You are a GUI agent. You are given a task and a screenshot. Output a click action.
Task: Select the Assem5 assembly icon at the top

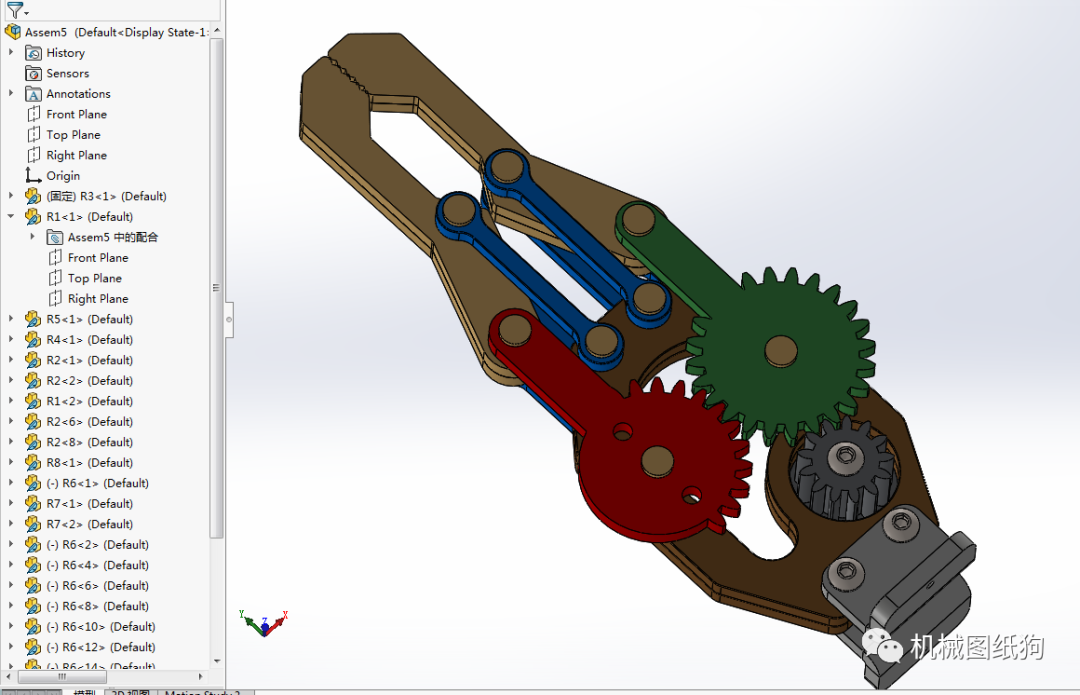pyautogui.click(x=14, y=31)
